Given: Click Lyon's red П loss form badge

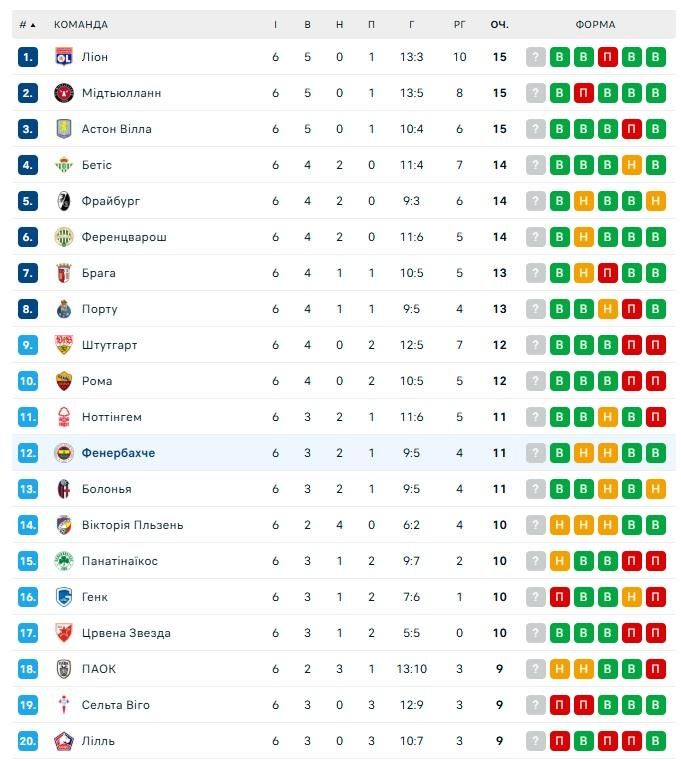Looking at the screenshot, I should pyautogui.click(x=607, y=57).
